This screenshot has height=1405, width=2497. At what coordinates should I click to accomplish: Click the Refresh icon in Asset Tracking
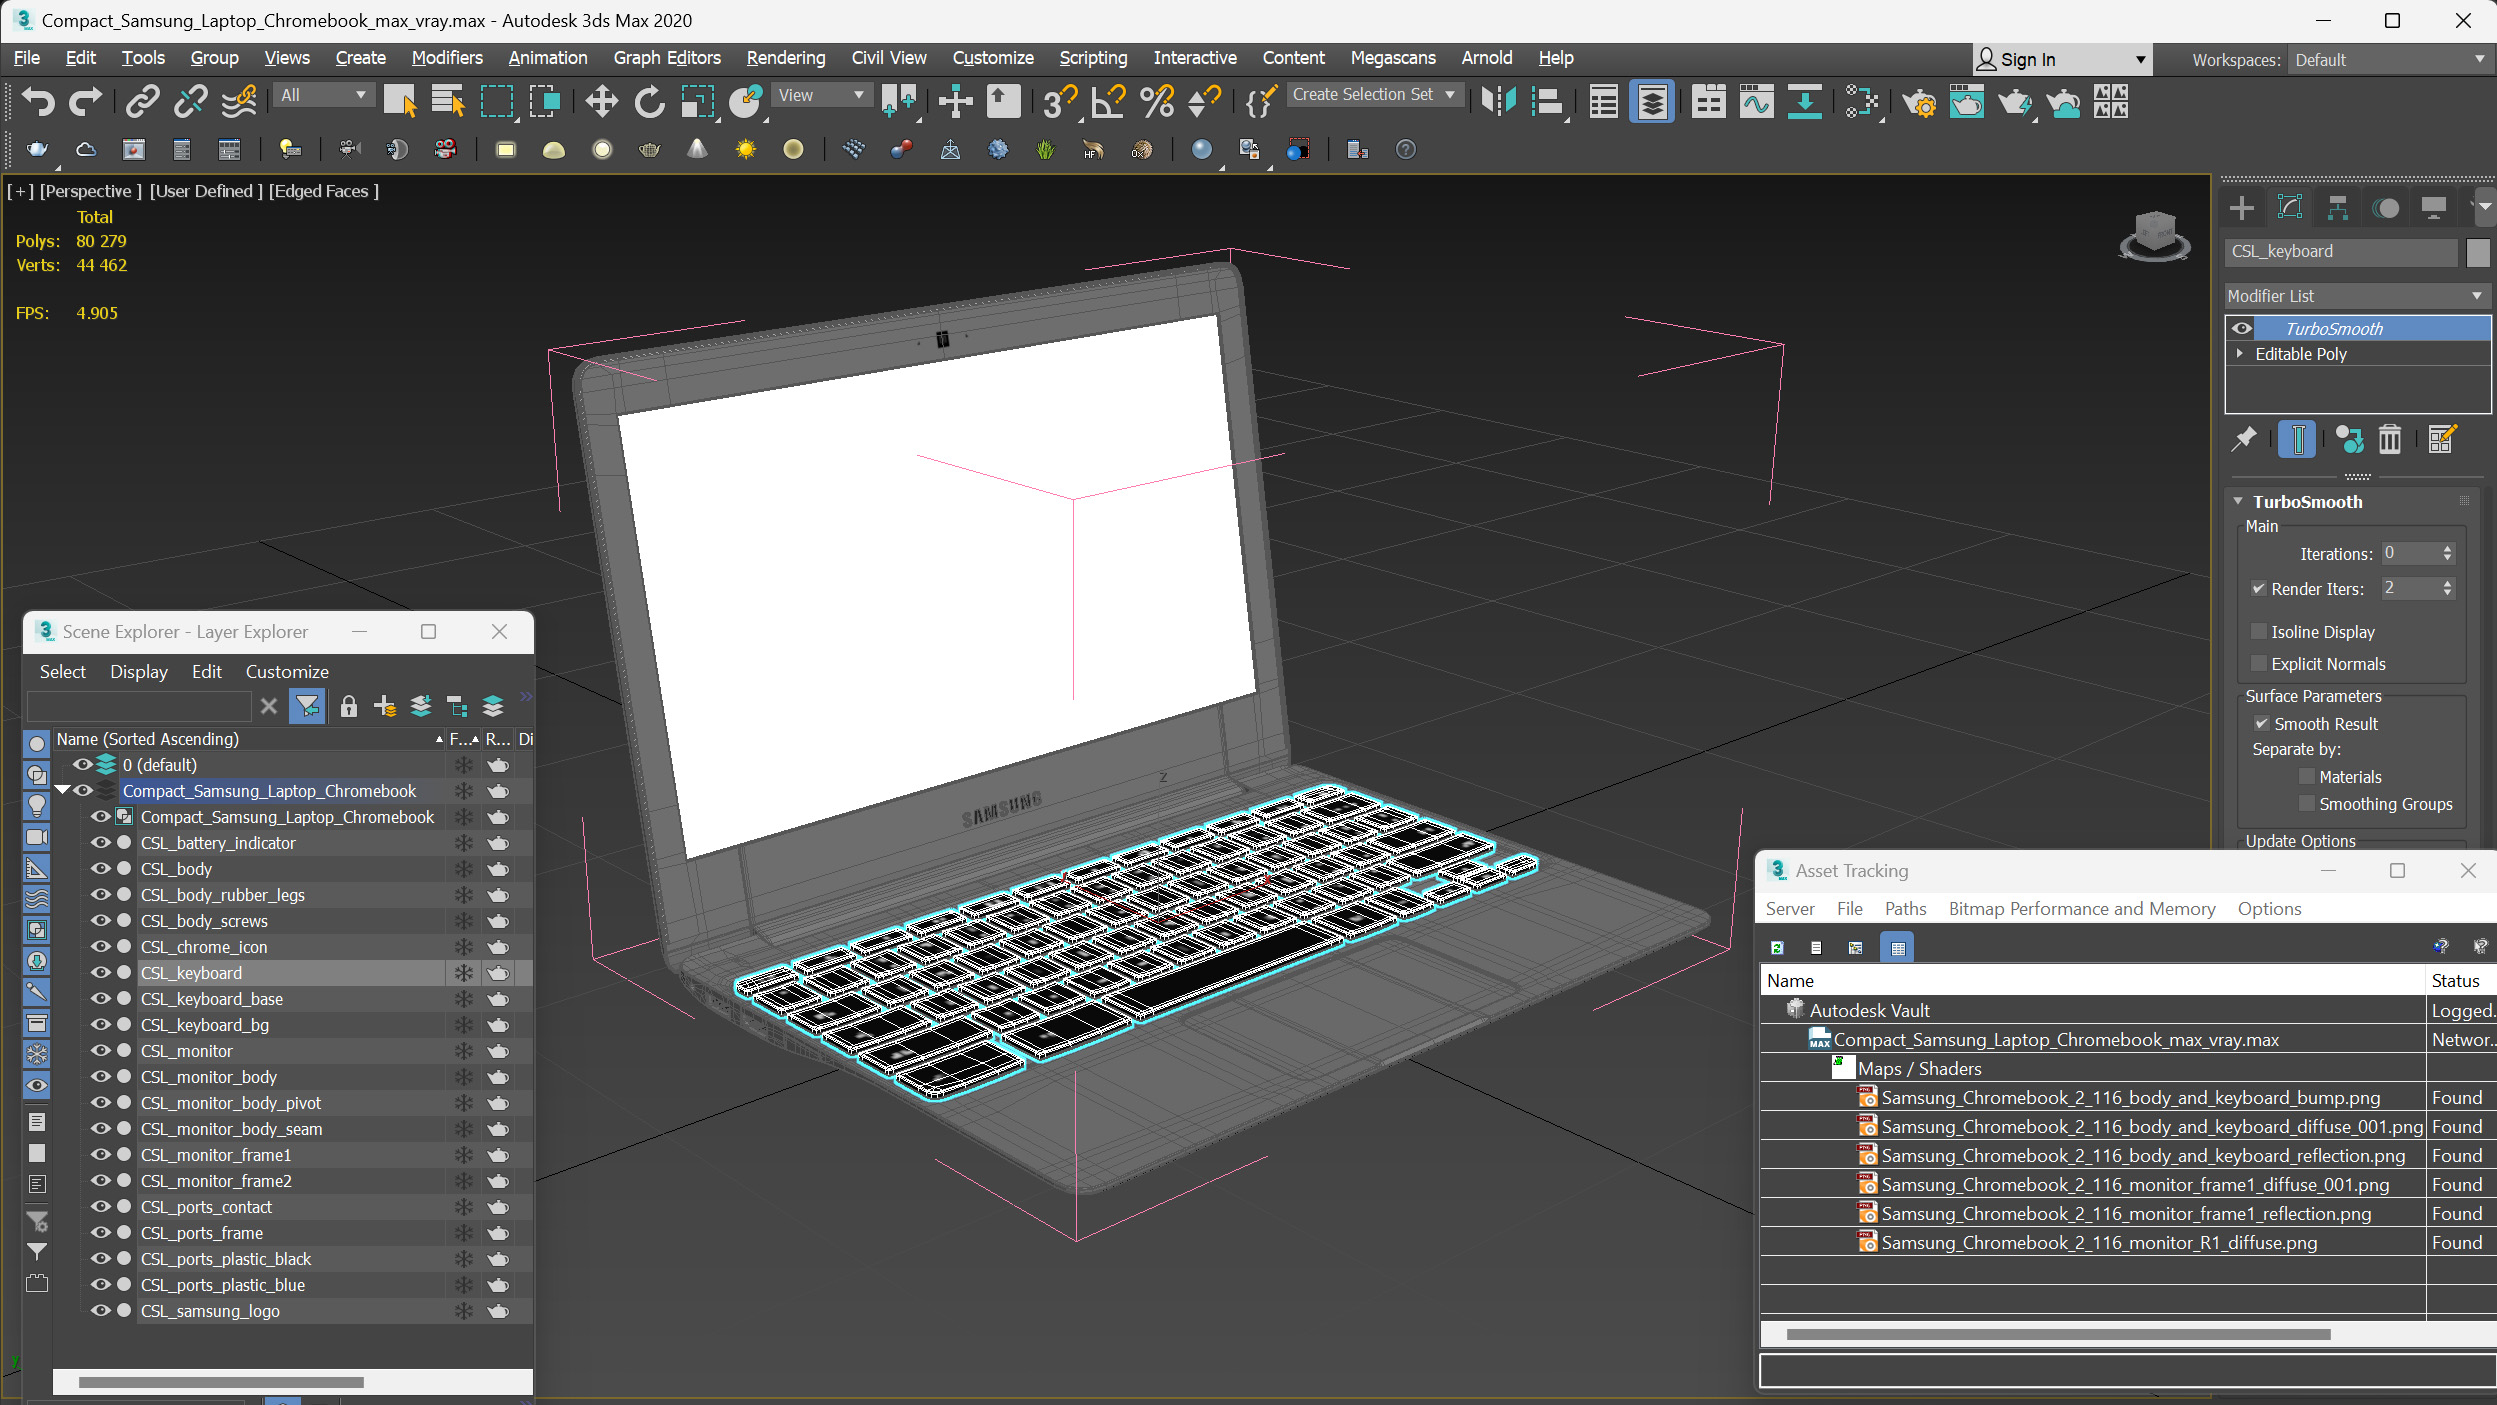tap(1777, 947)
